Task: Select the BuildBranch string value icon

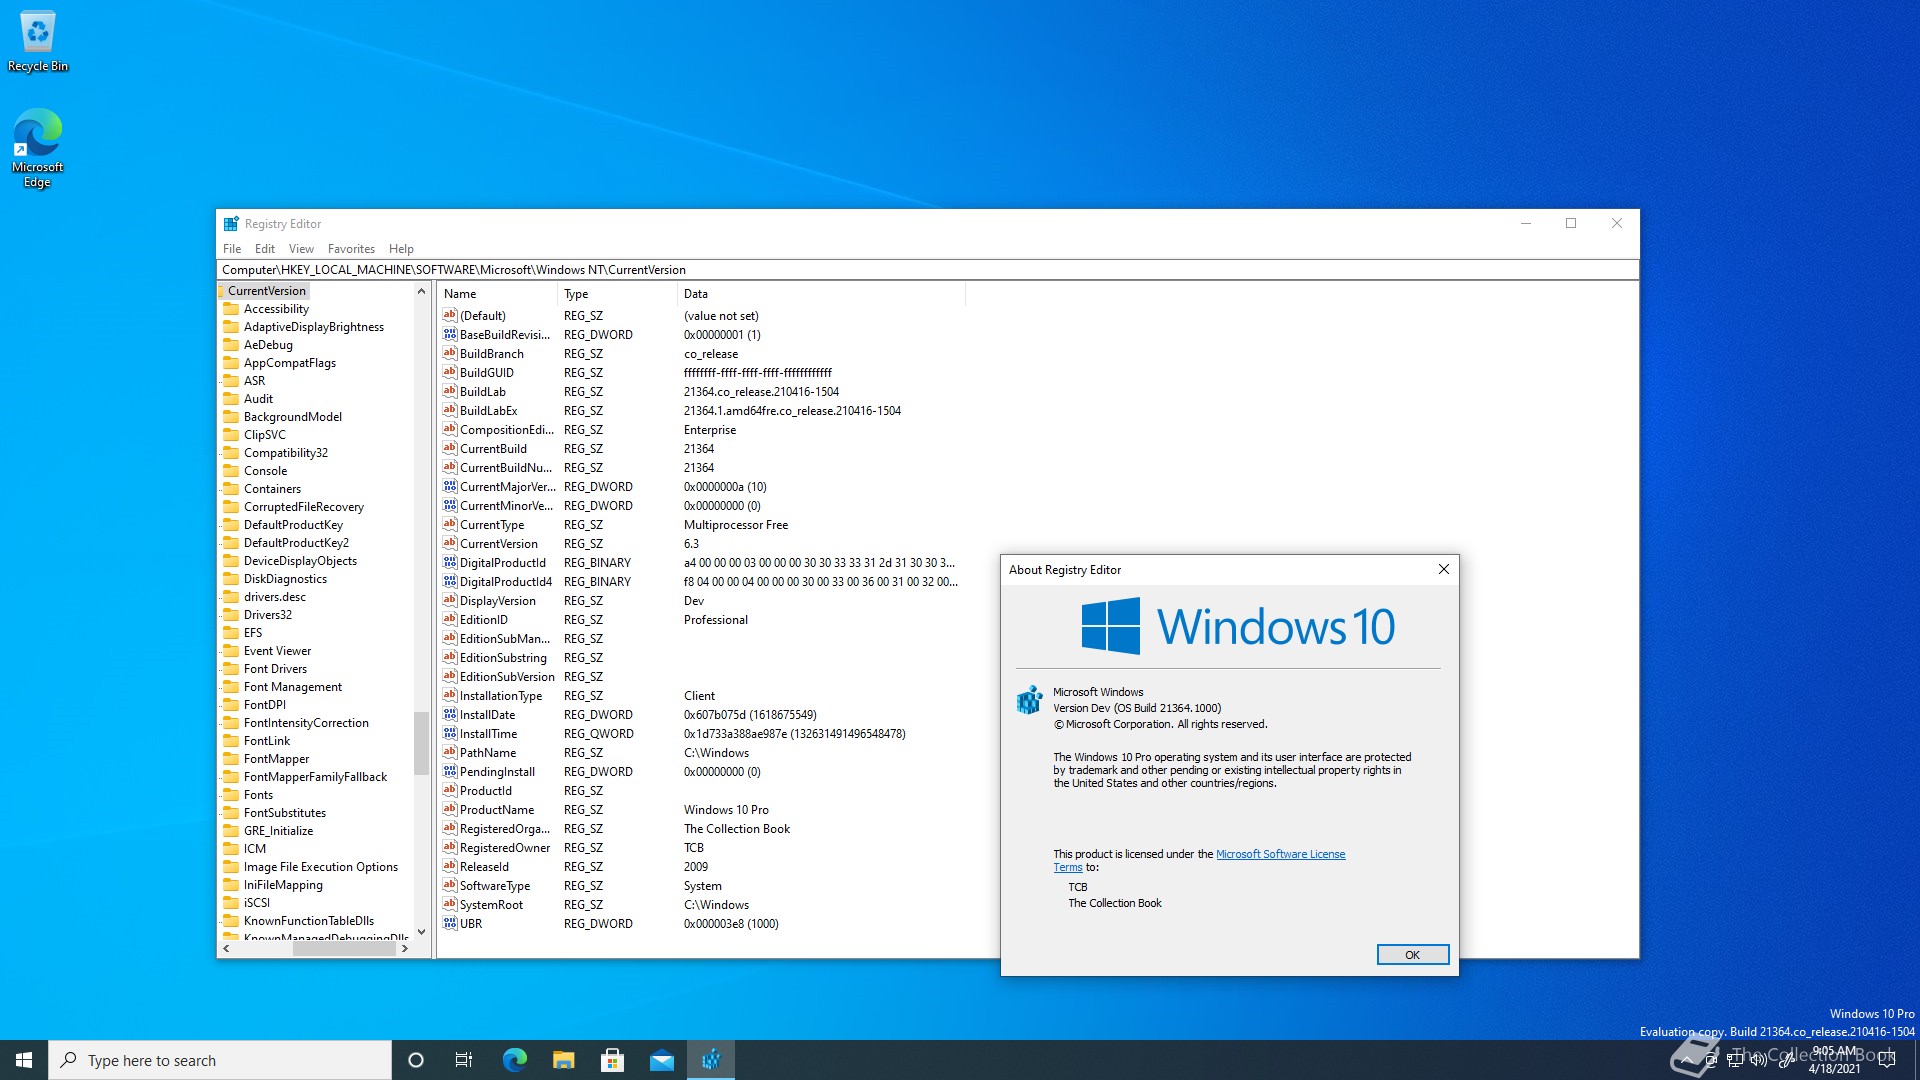Action: [450, 354]
